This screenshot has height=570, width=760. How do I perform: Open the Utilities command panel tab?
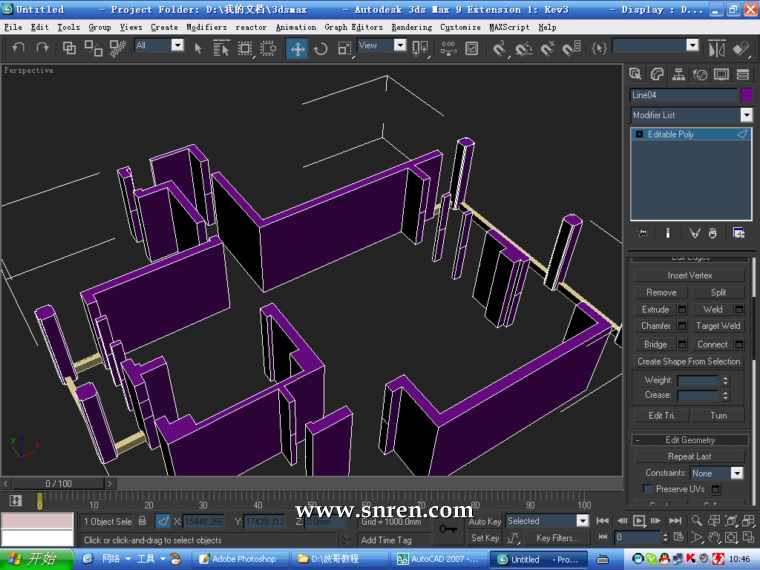click(x=743, y=74)
